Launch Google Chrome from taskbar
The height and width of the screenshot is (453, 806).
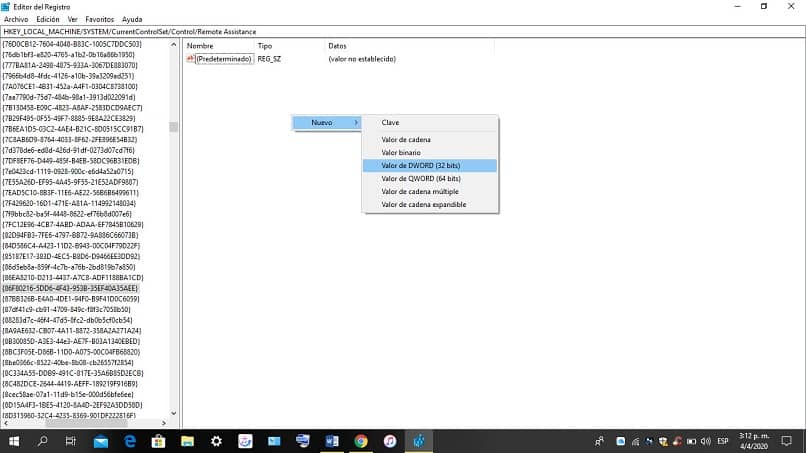(x=361, y=441)
